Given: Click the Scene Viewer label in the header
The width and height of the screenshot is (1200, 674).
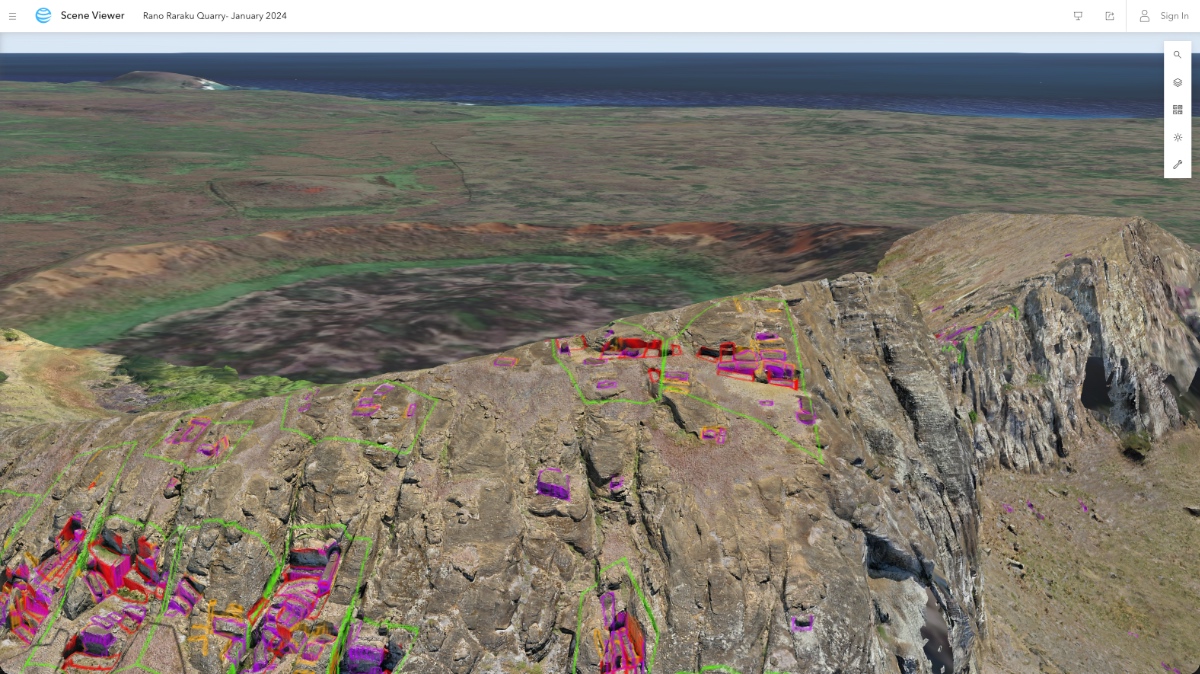Looking at the screenshot, I should point(91,15).
